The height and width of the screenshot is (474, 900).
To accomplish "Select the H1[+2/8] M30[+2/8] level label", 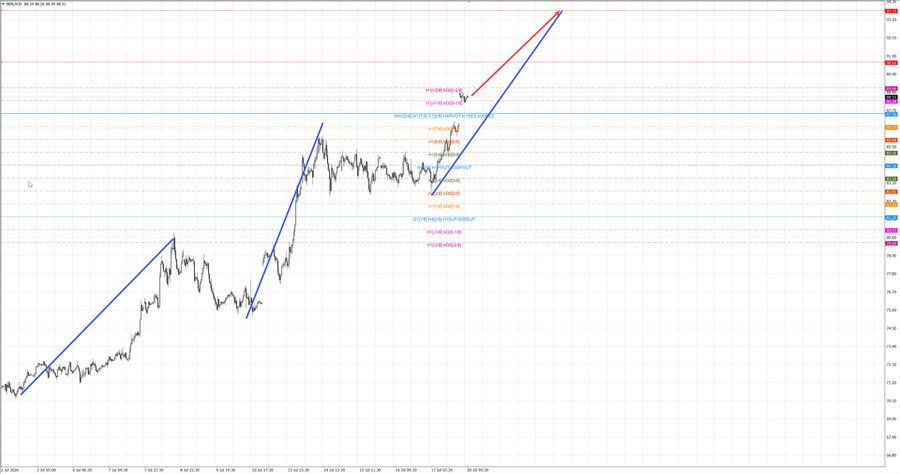I will click(x=444, y=90).
